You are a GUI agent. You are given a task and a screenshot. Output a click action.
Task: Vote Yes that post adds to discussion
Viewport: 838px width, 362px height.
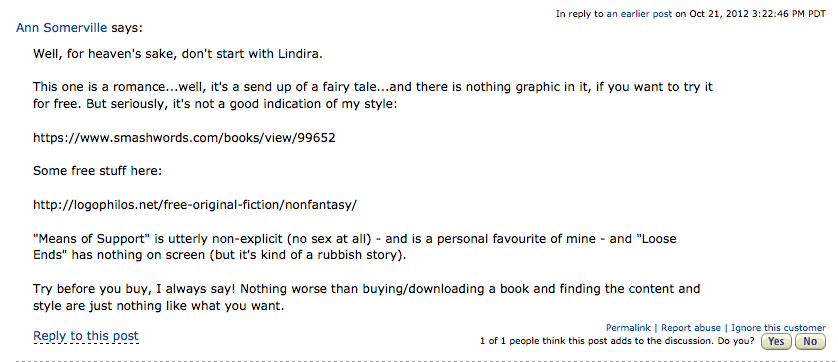click(776, 341)
